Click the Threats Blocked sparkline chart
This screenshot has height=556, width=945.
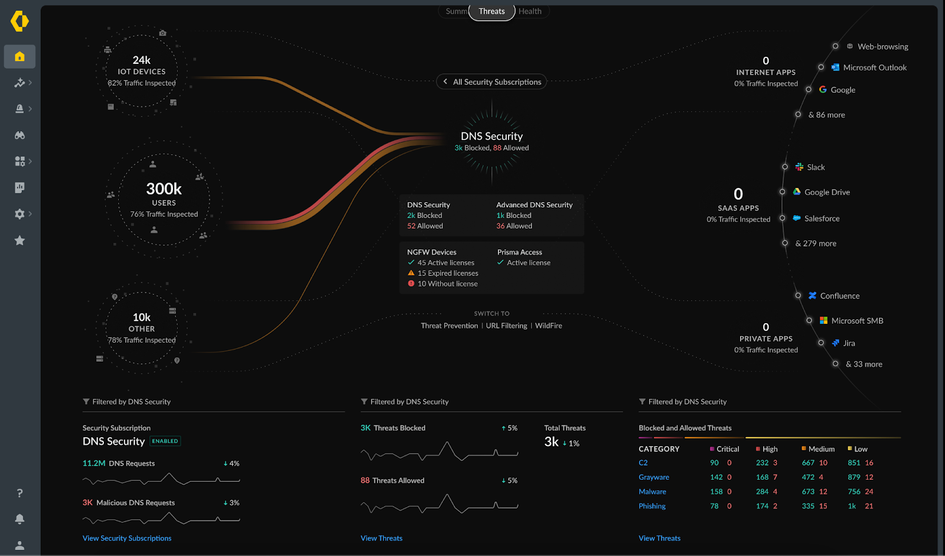coord(439,452)
